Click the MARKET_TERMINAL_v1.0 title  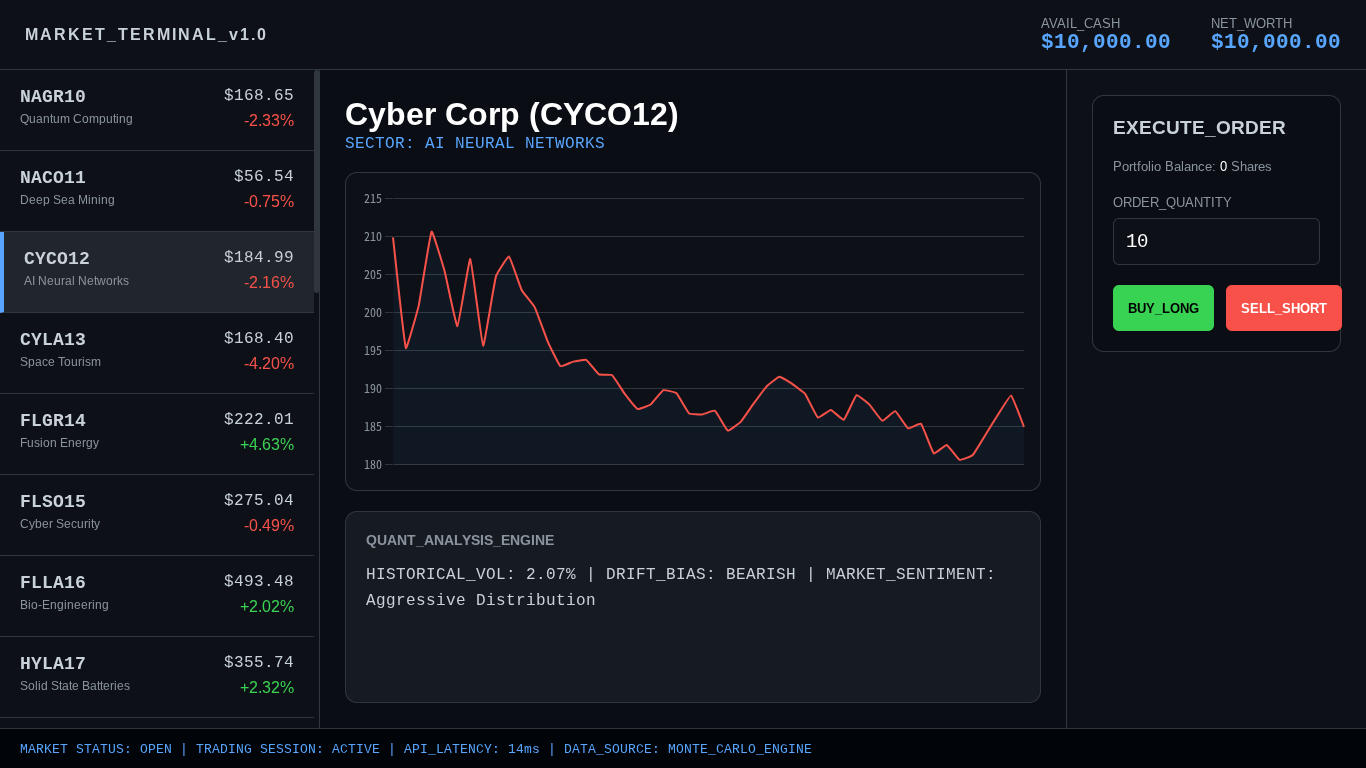(146, 34)
